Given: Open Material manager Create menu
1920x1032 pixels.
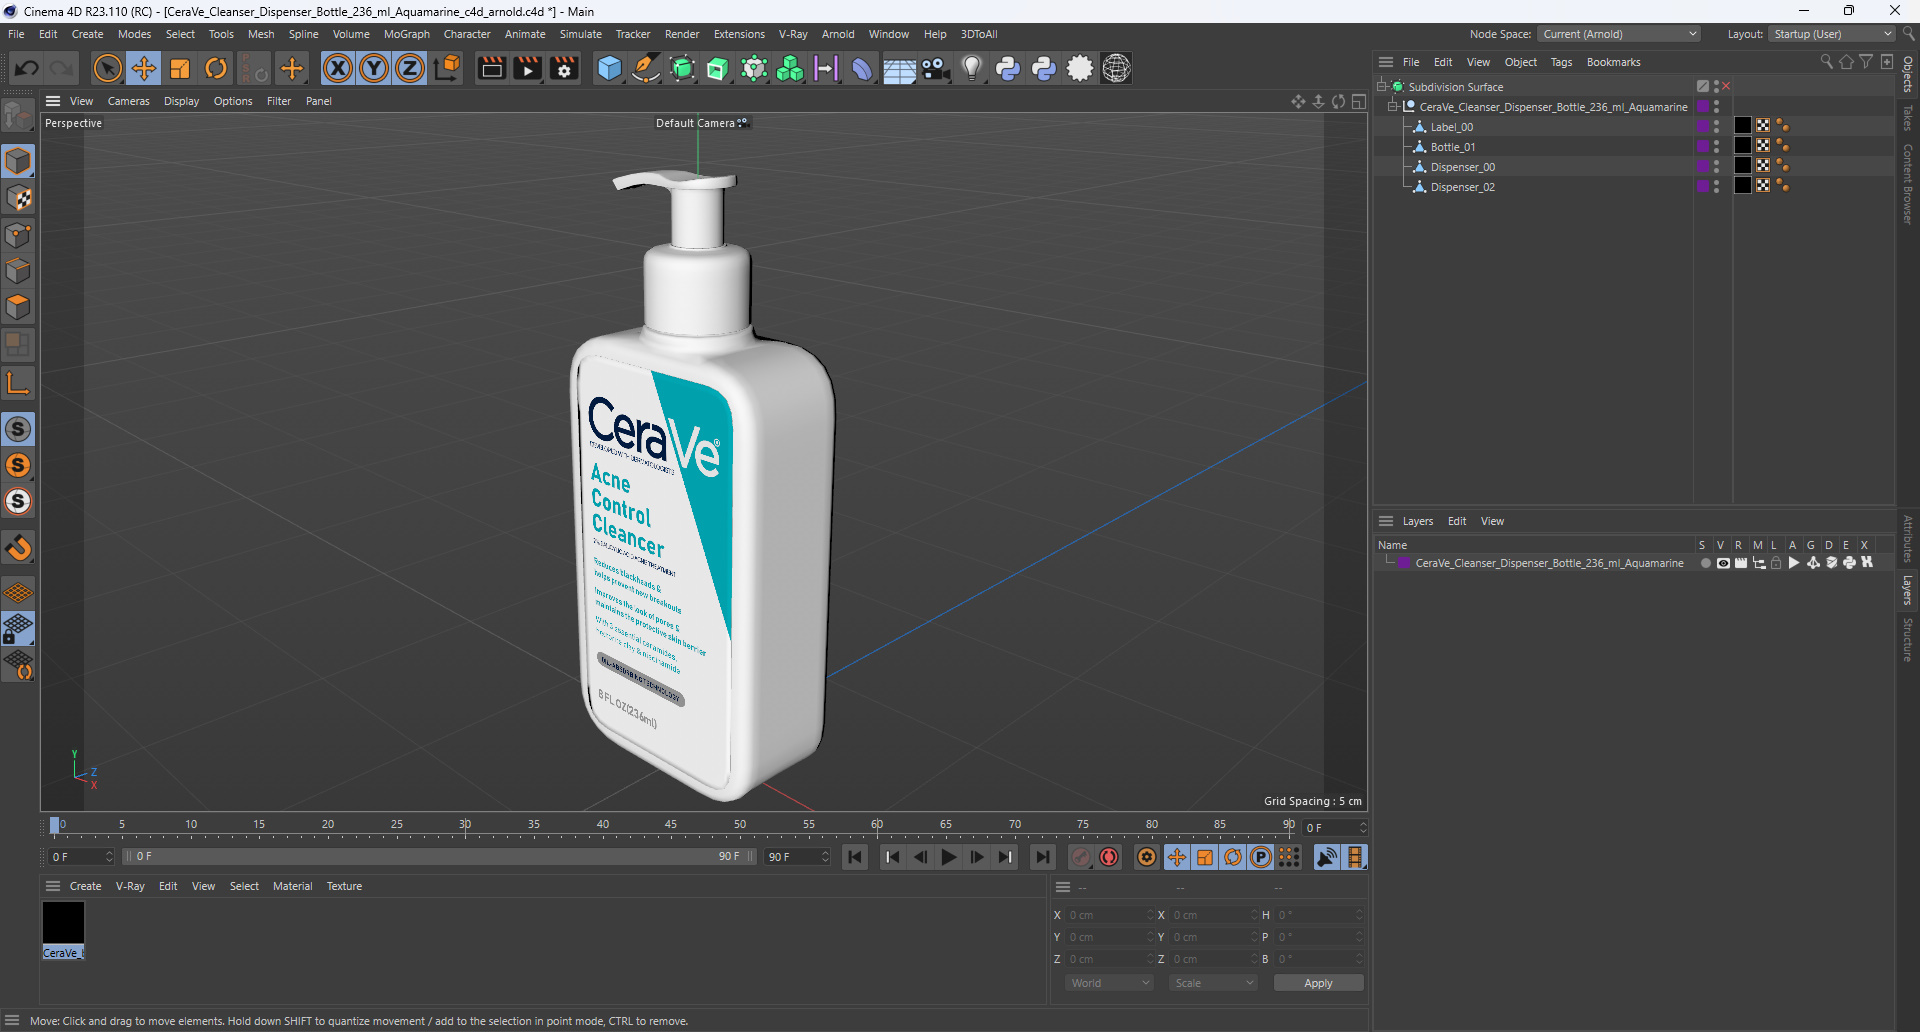Looking at the screenshot, I should 85,886.
